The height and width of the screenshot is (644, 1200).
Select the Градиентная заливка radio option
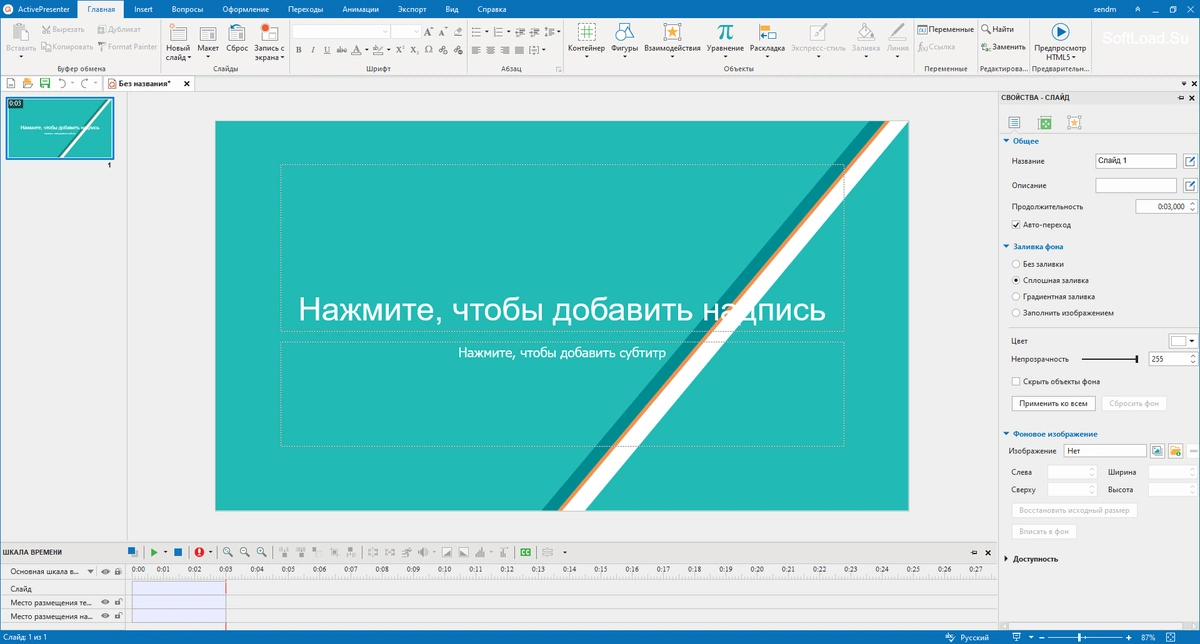1016,297
